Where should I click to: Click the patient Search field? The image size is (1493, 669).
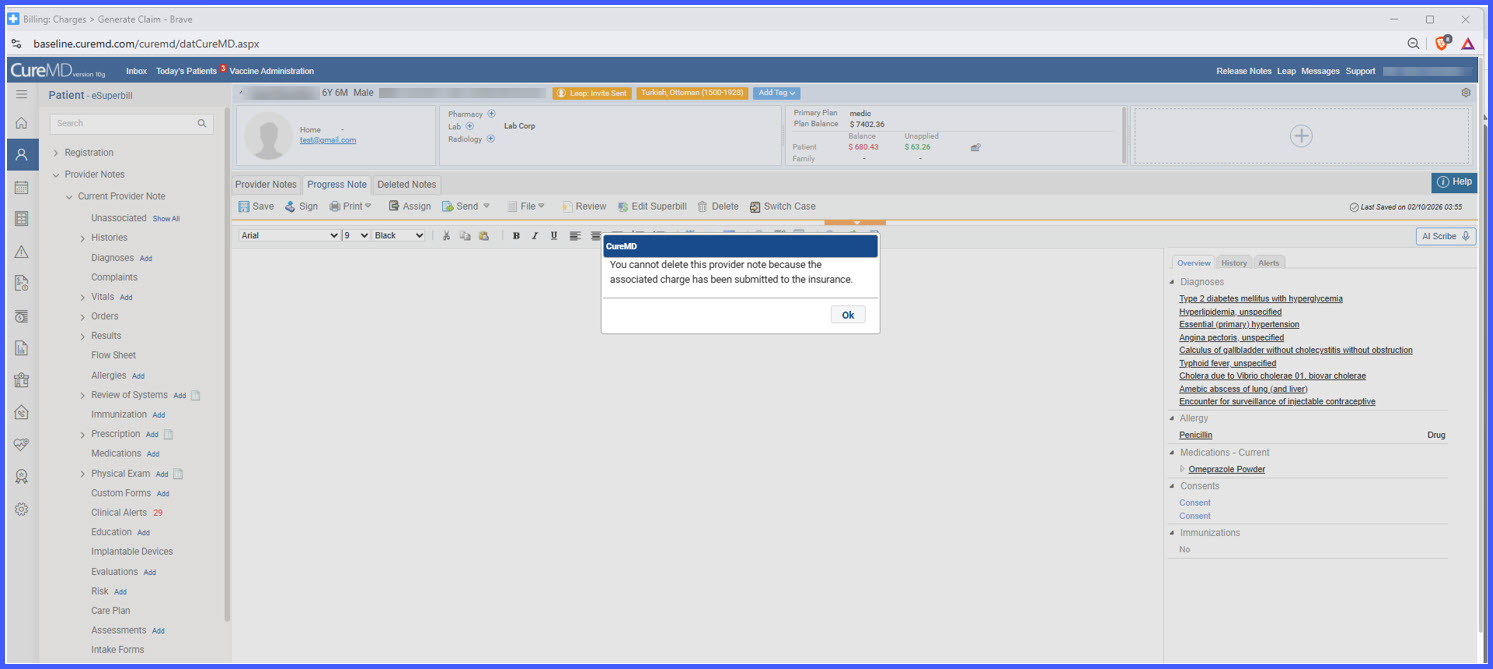[x=131, y=123]
